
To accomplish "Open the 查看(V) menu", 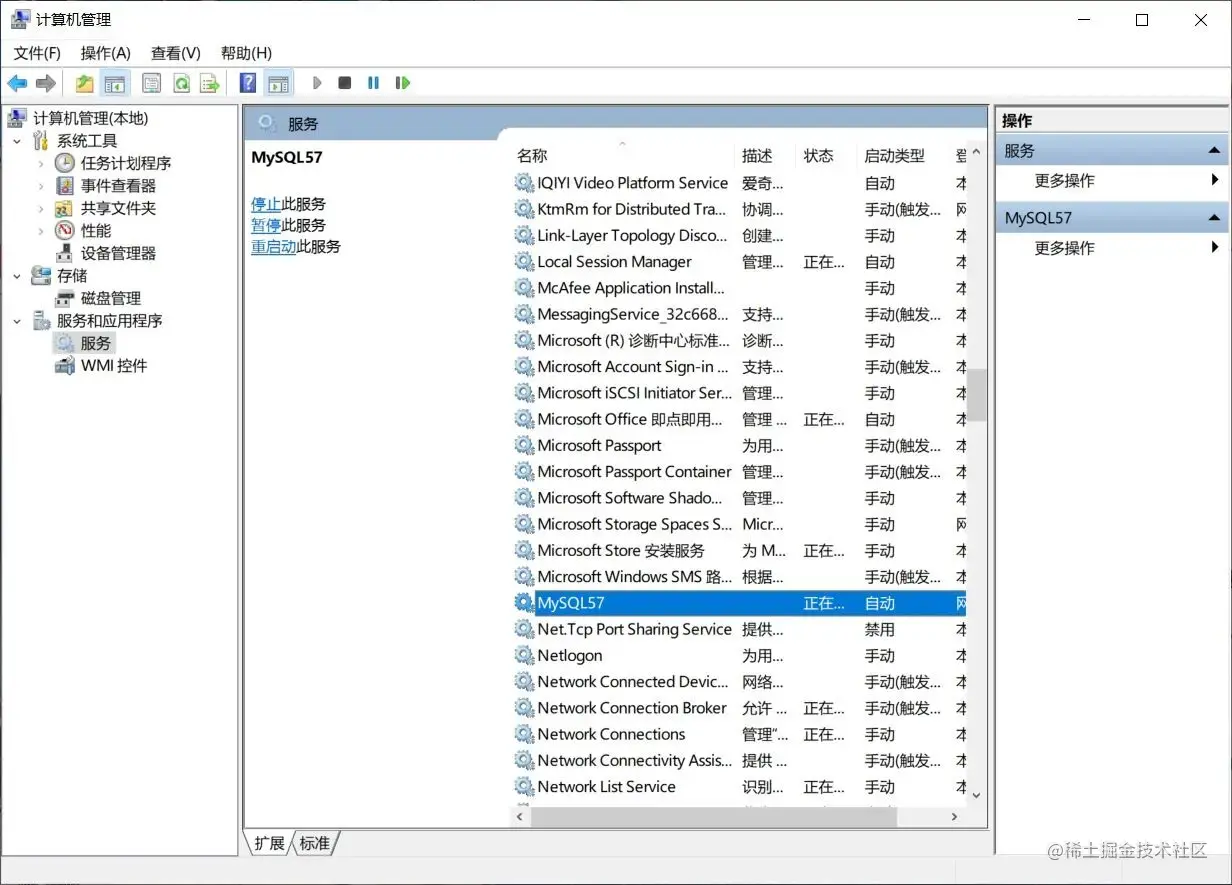I will (x=176, y=53).
